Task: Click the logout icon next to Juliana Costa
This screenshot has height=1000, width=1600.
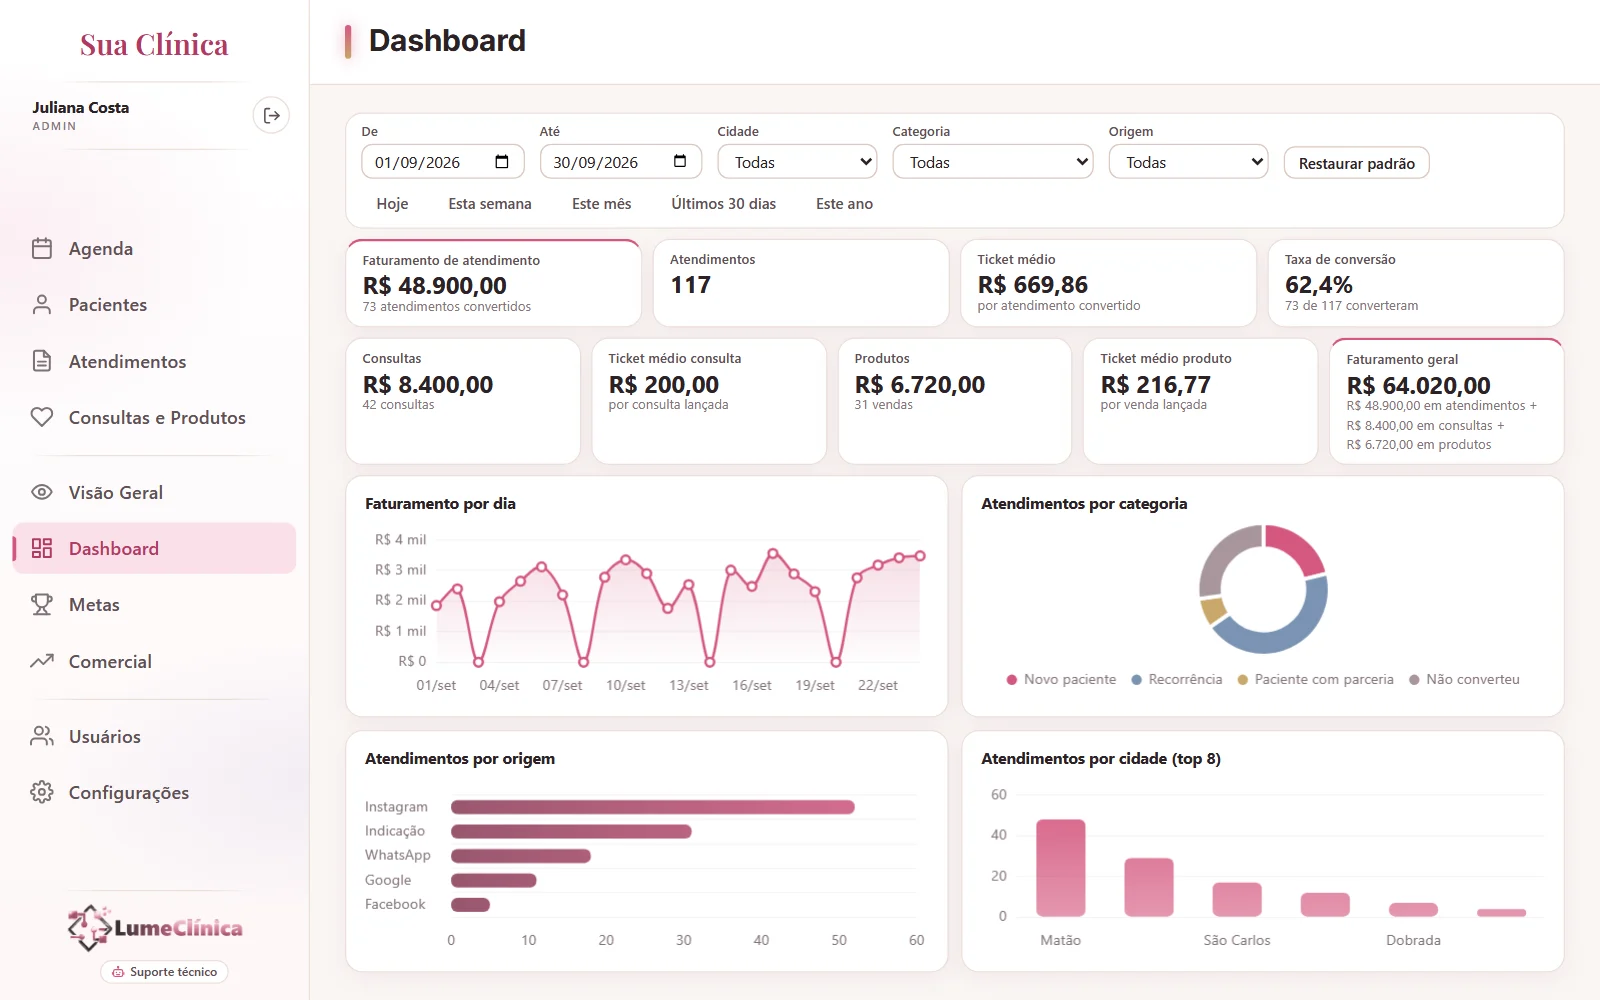Action: [x=271, y=116]
